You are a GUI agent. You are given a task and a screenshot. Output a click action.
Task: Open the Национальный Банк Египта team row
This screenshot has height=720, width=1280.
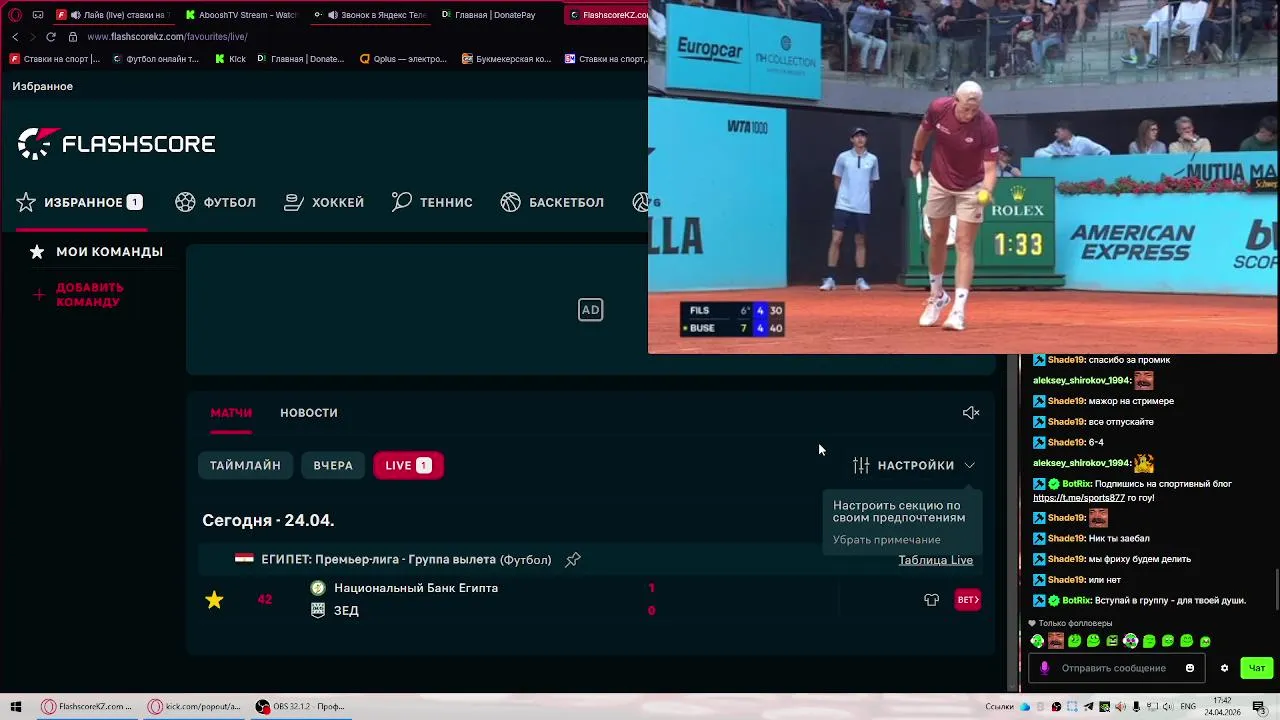(x=416, y=588)
